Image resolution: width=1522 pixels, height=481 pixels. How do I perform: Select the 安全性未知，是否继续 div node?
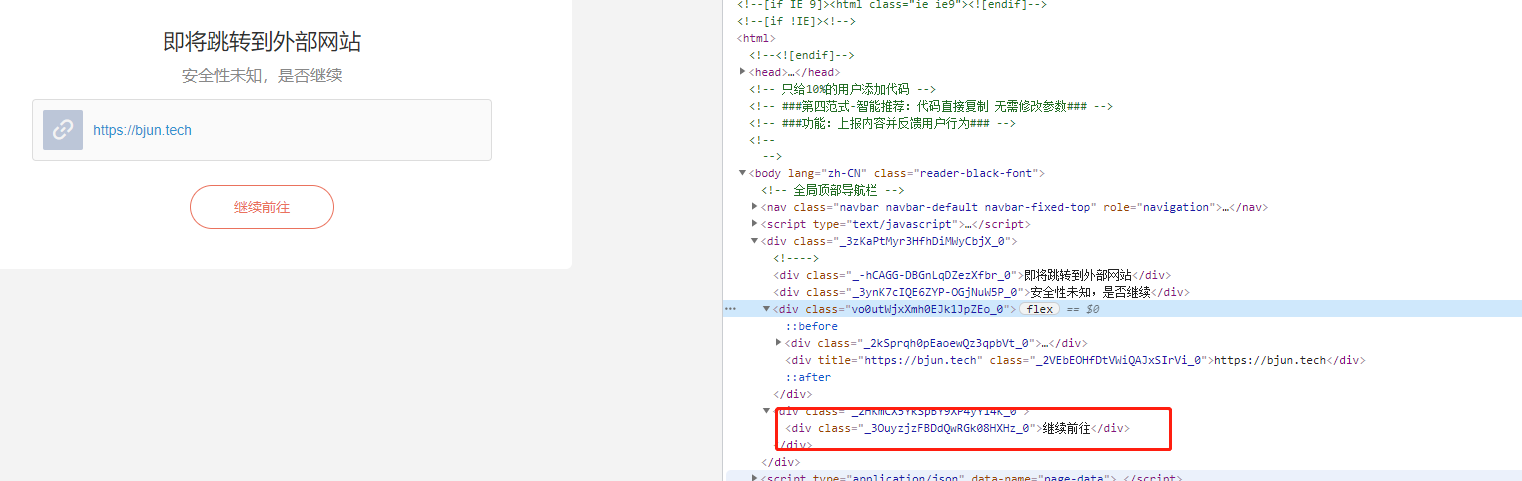[x=980, y=293]
